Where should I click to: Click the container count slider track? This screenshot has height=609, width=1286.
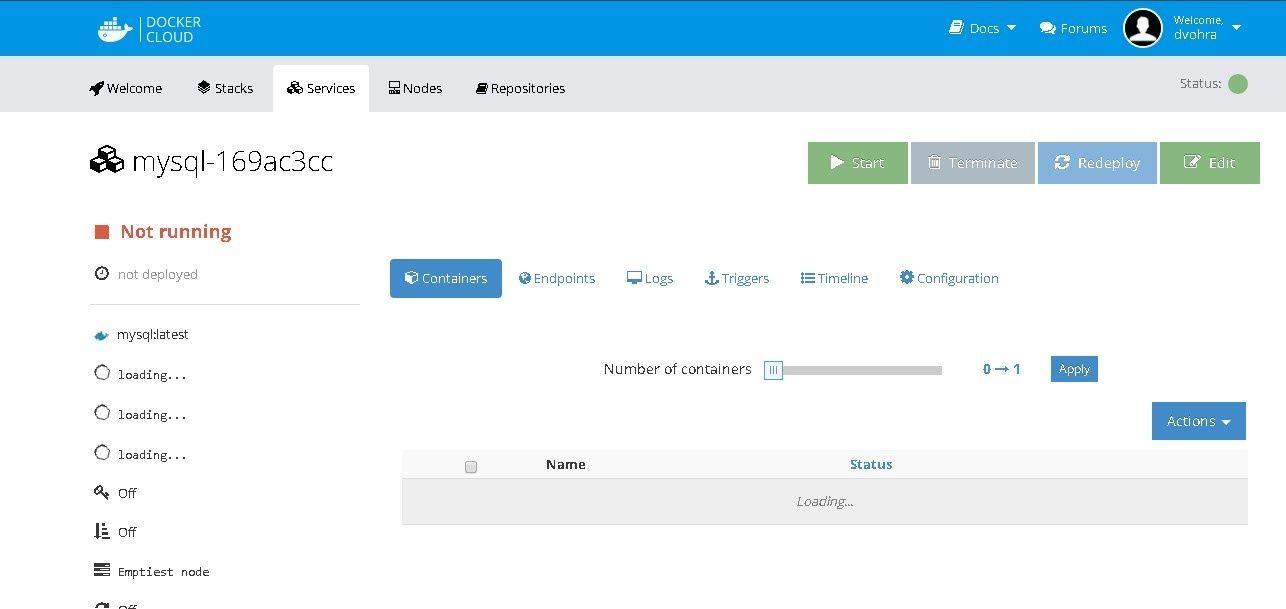853,370
